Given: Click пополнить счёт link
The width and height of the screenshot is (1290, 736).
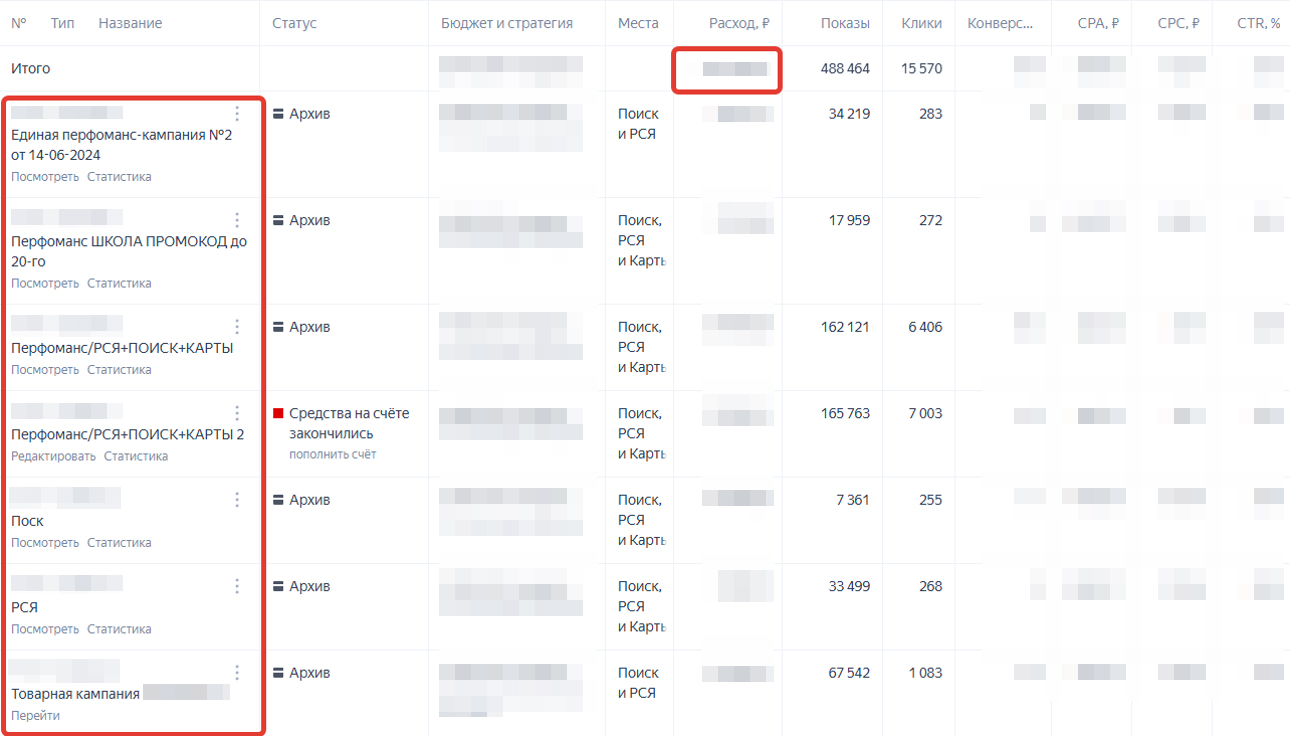Looking at the screenshot, I should (332, 454).
